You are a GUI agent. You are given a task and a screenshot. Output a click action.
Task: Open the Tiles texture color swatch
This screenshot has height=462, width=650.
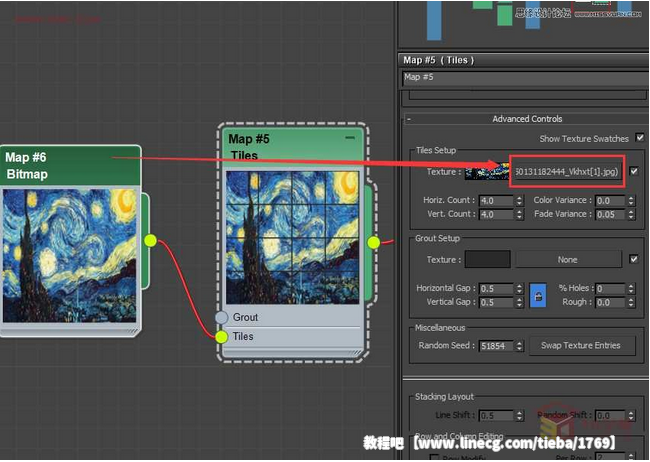click(x=487, y=172)
